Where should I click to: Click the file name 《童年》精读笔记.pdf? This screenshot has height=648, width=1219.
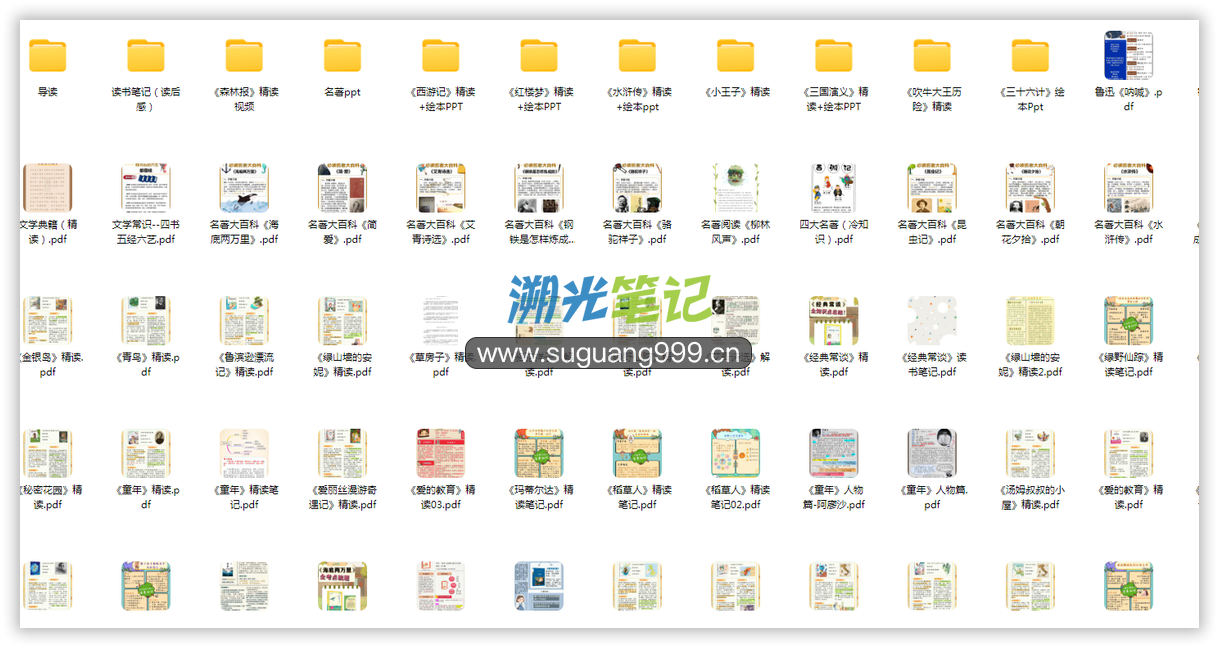(x=244, y=497)
